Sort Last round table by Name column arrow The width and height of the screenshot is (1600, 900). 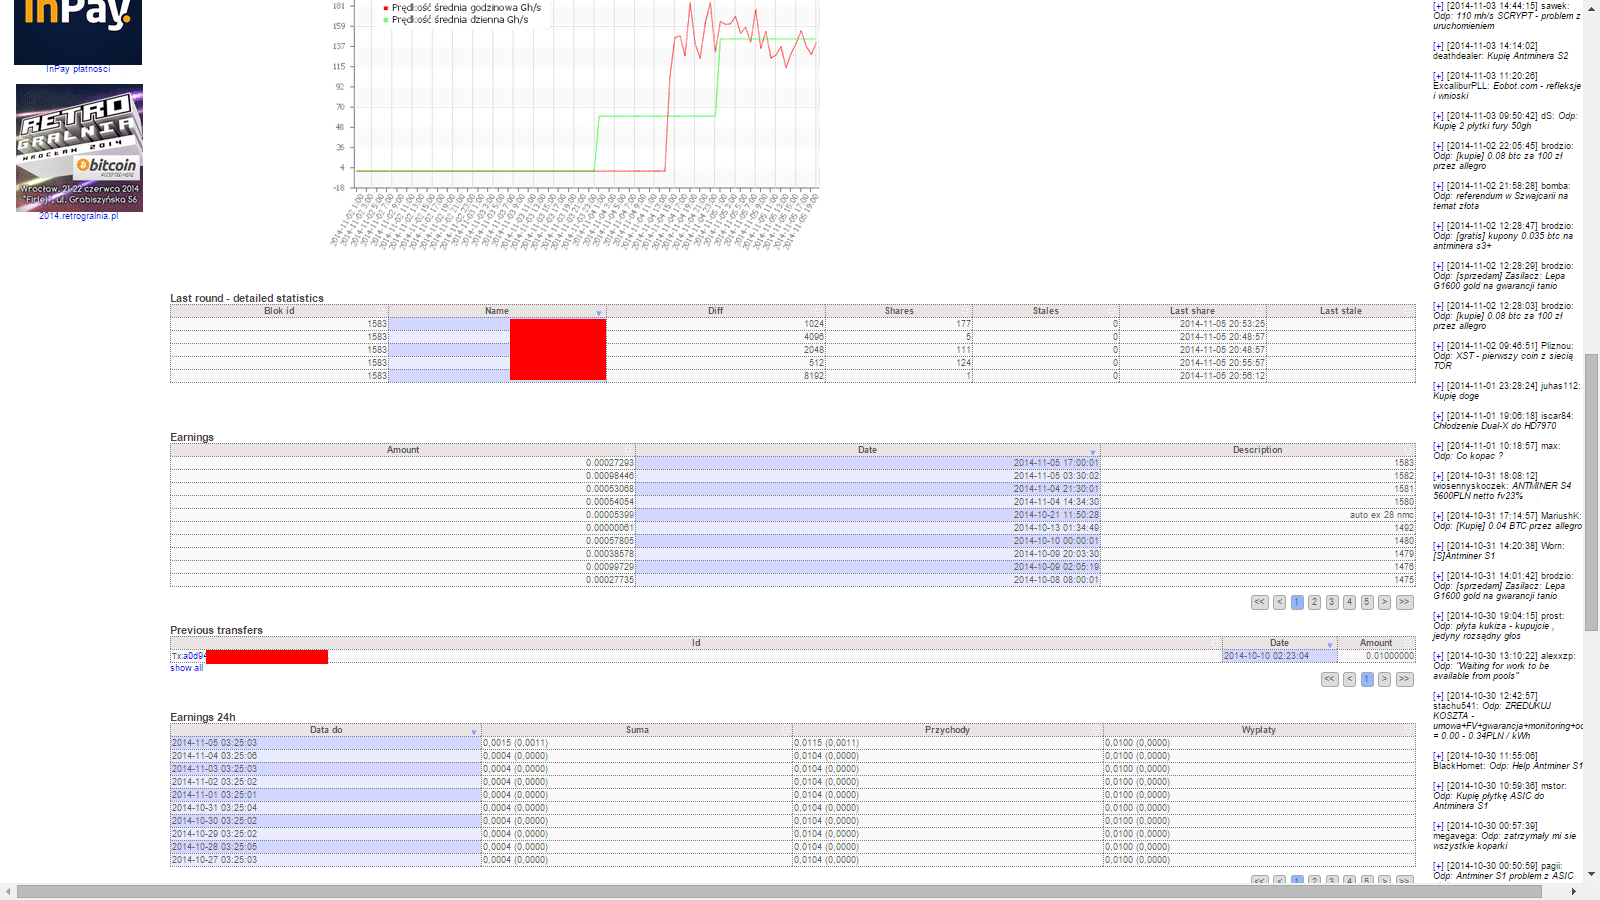tap(599, 313)
